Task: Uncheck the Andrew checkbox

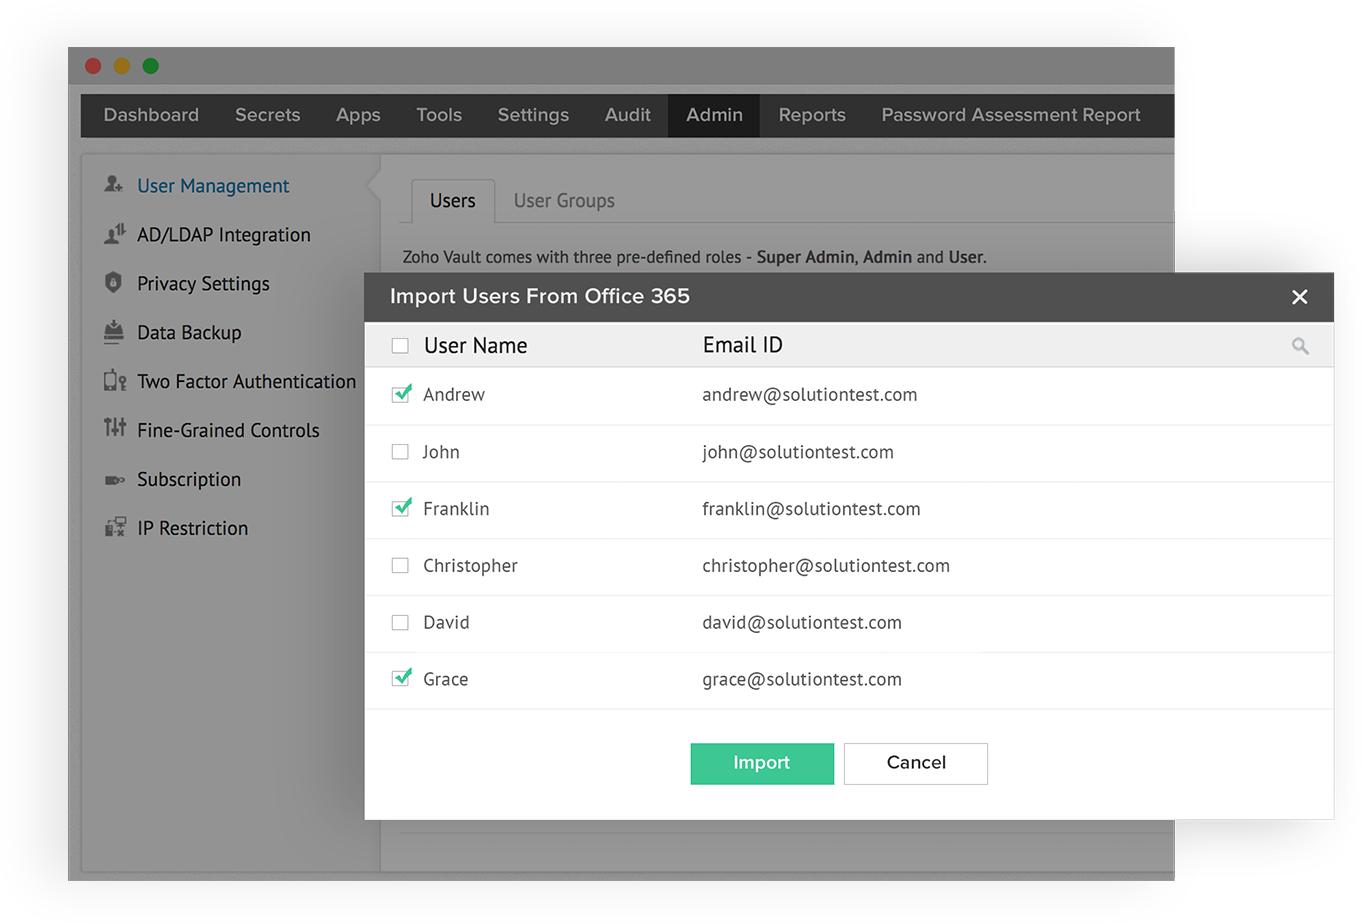Action: (401, 394)
